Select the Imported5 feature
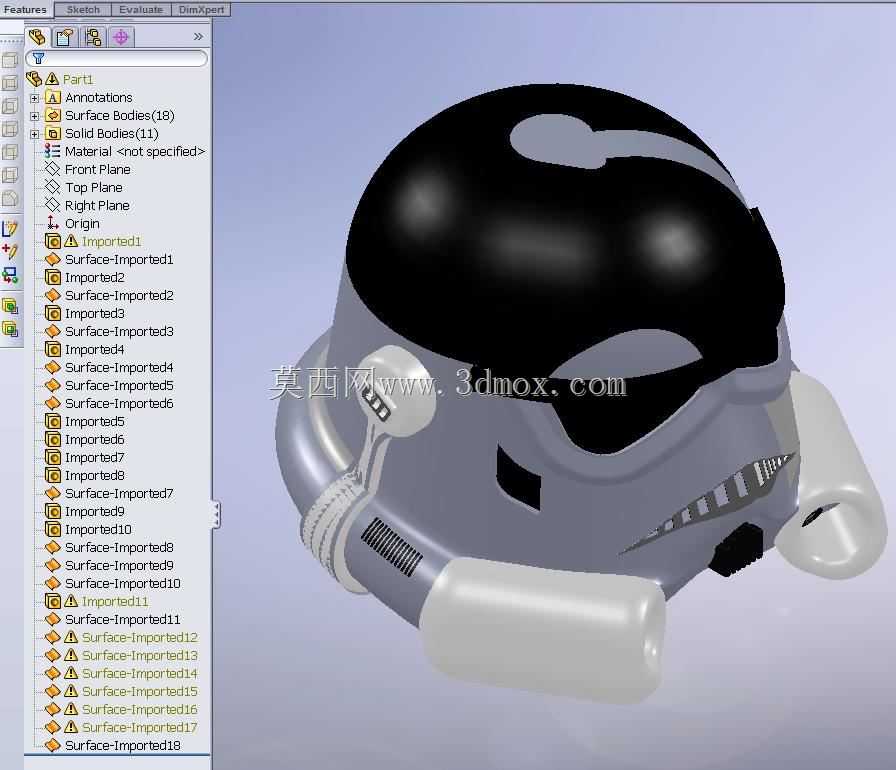 click(94, 422)
